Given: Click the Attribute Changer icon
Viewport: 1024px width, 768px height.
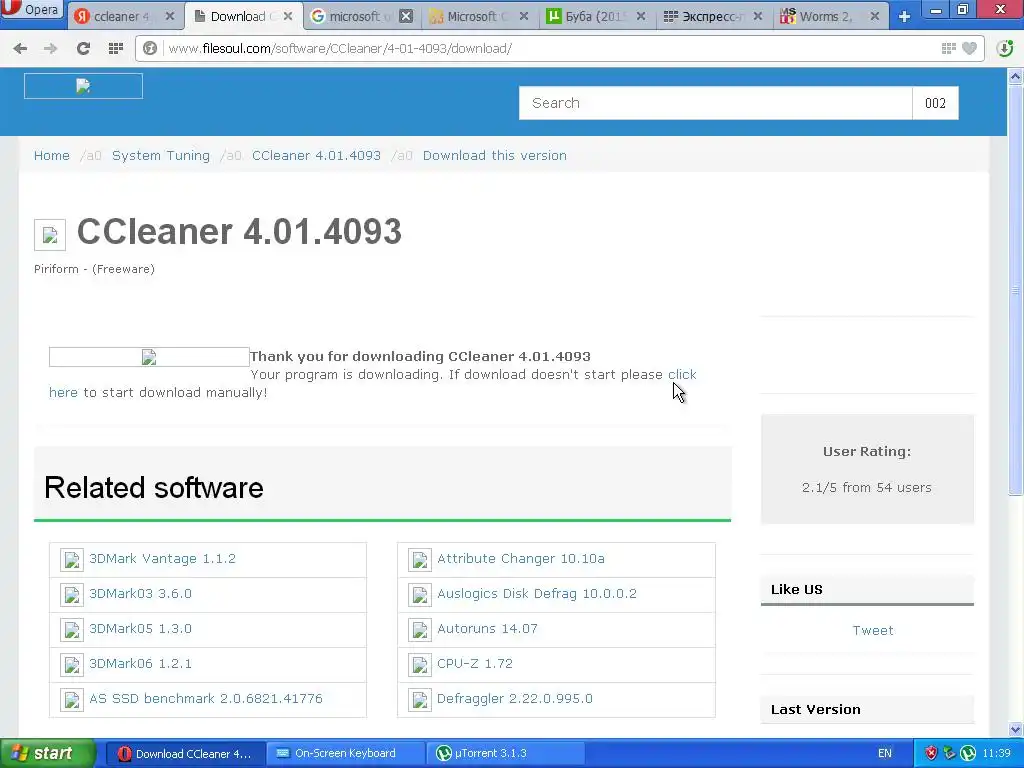Looking at the screenshot, I should click(420, 560).
